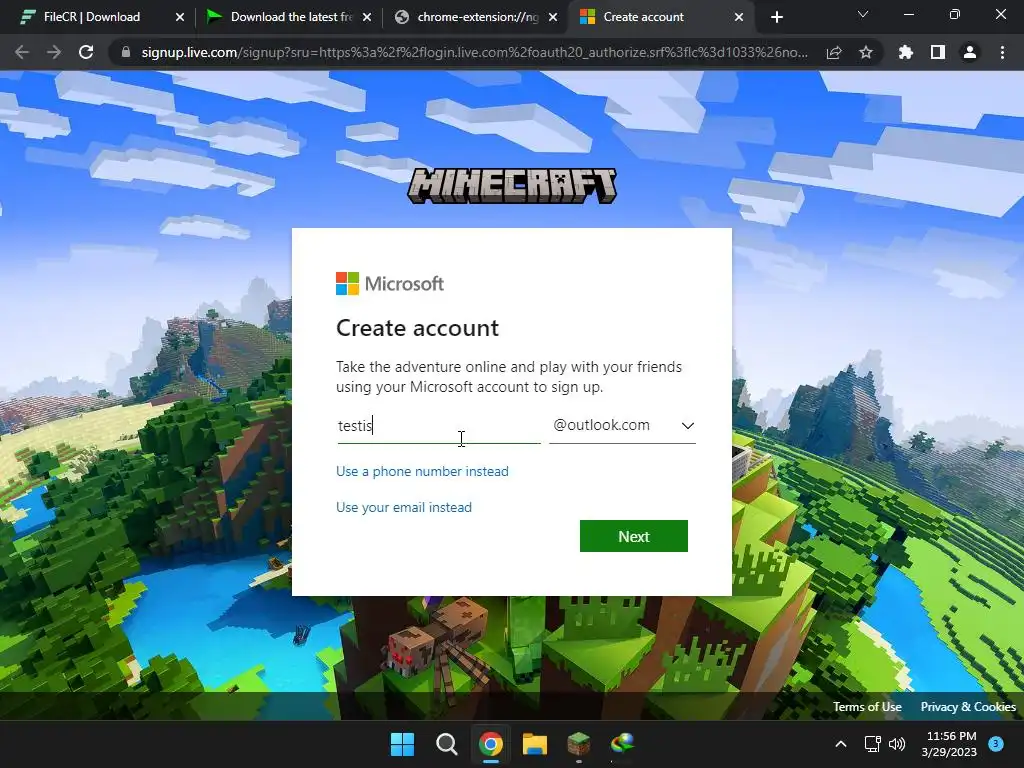Open the Chrome extensions puzzle menu
Screen dimensions: 1024x768
(x=906, y=52)
